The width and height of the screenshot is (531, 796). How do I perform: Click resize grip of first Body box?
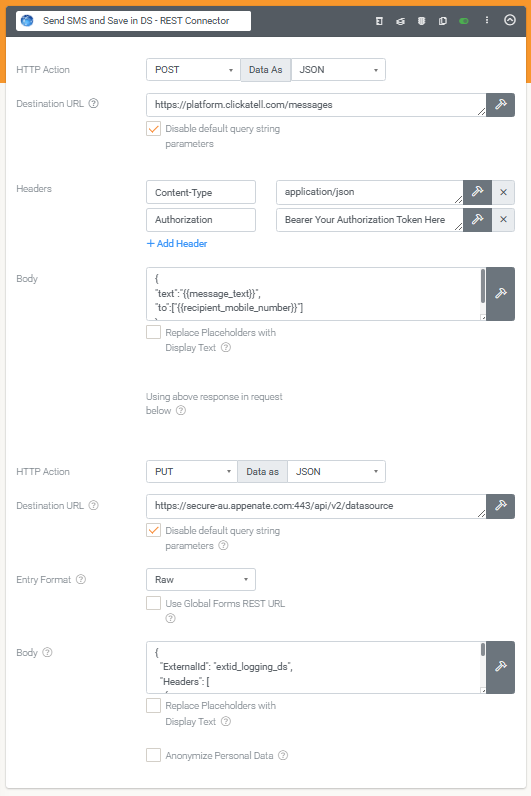click(x=483, y=317)
